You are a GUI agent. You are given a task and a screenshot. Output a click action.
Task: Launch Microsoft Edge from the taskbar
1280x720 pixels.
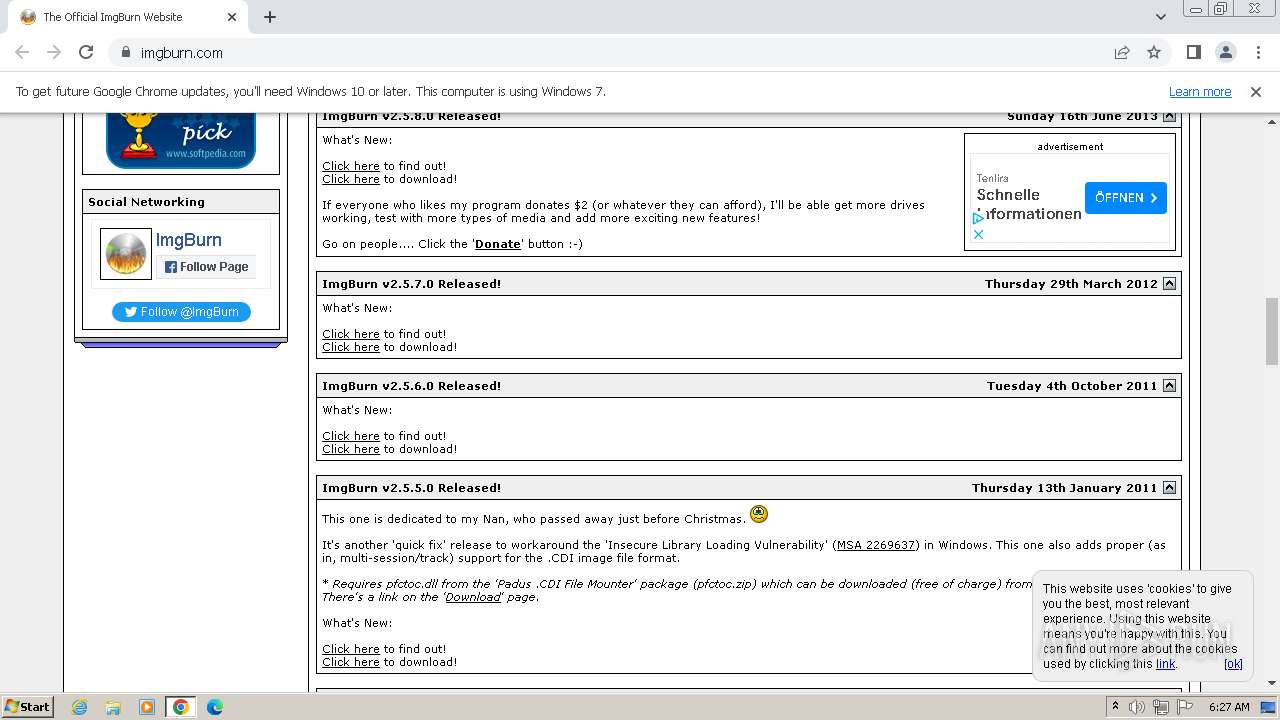click(x=214, y=707)
